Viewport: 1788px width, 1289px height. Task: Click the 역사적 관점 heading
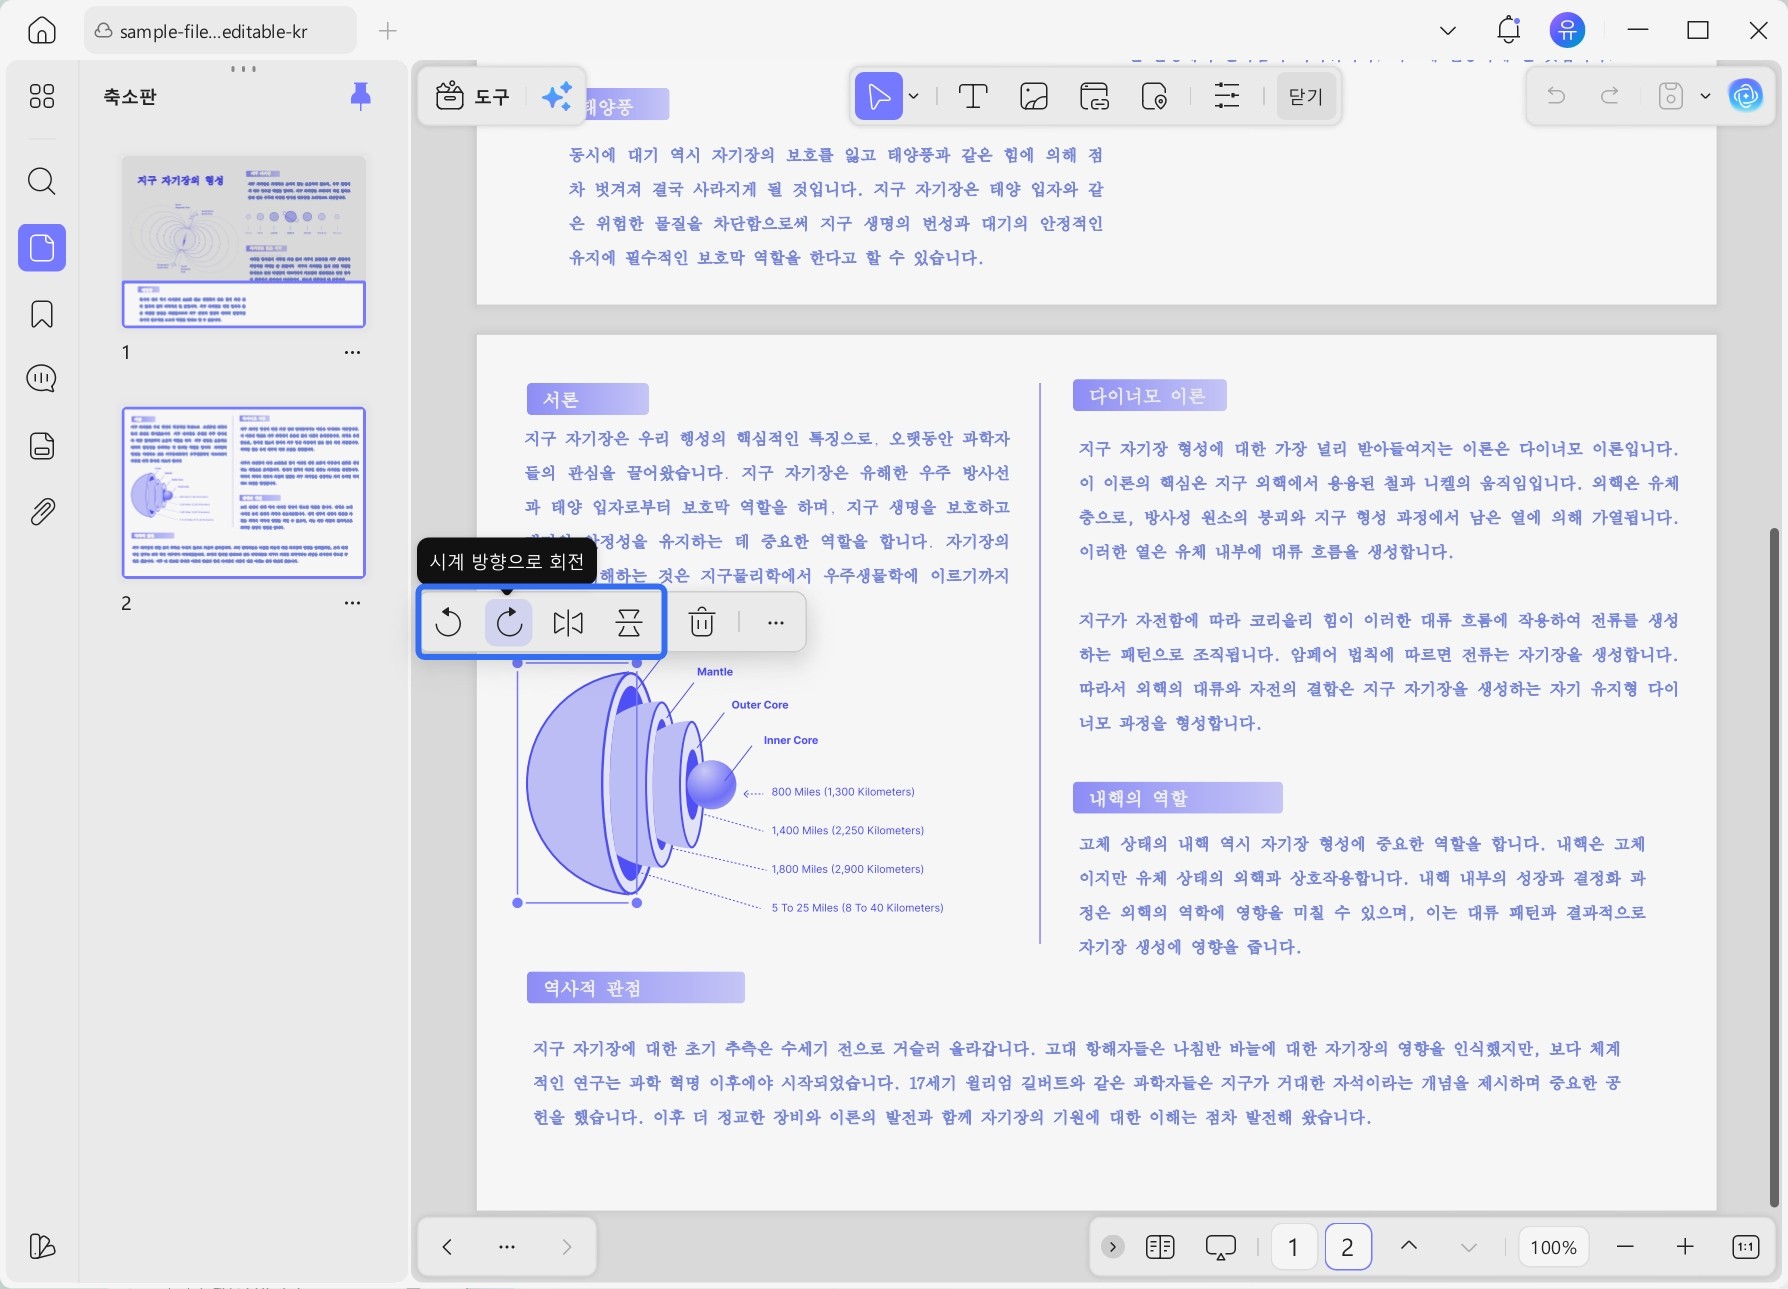(x=635, y=988)
